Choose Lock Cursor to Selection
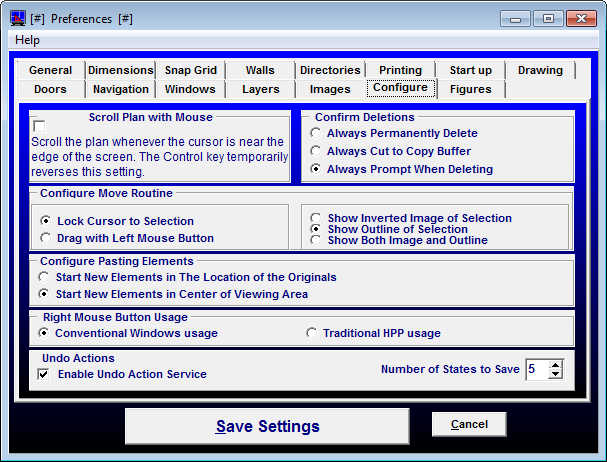 coord(117,221)
